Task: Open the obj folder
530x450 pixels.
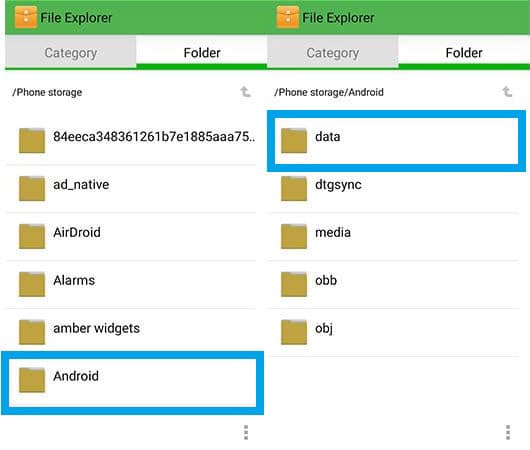Action: pyautogui.click(x=393, y=333)
